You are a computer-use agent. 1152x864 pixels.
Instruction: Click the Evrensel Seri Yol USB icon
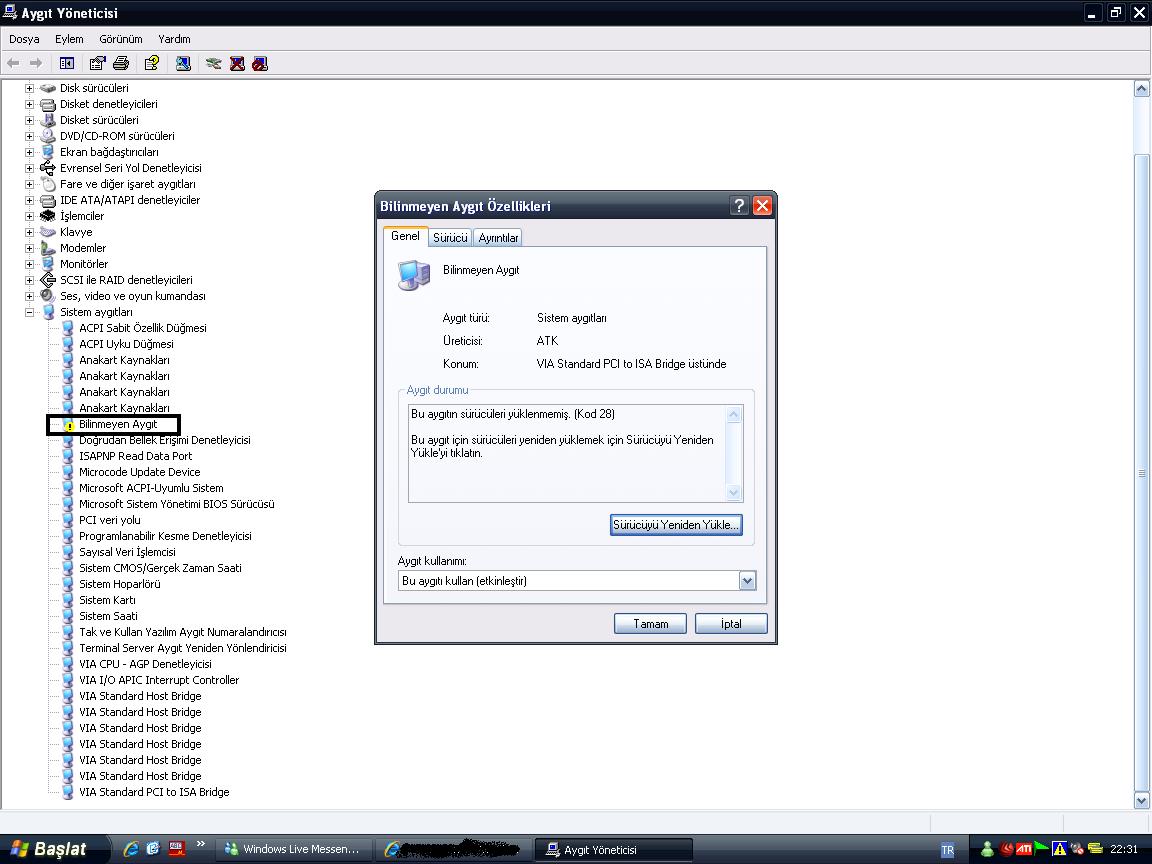pos(48,168)
